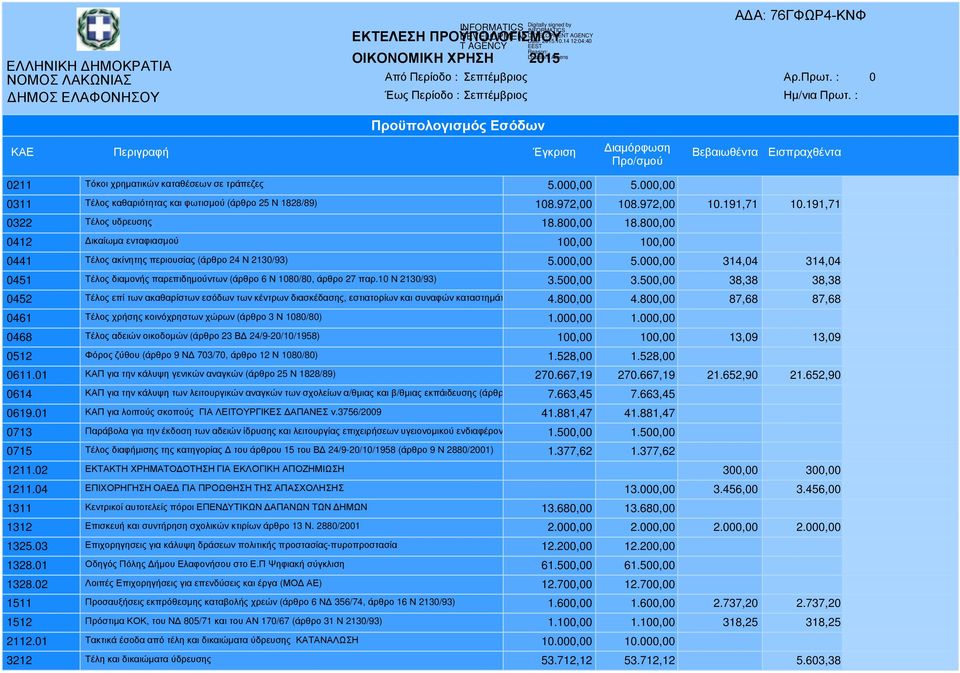Click the 'Αρ.Πρωτ. :' label
The image size is (960, 673).
pyautogui.click(x=811, y=77)
